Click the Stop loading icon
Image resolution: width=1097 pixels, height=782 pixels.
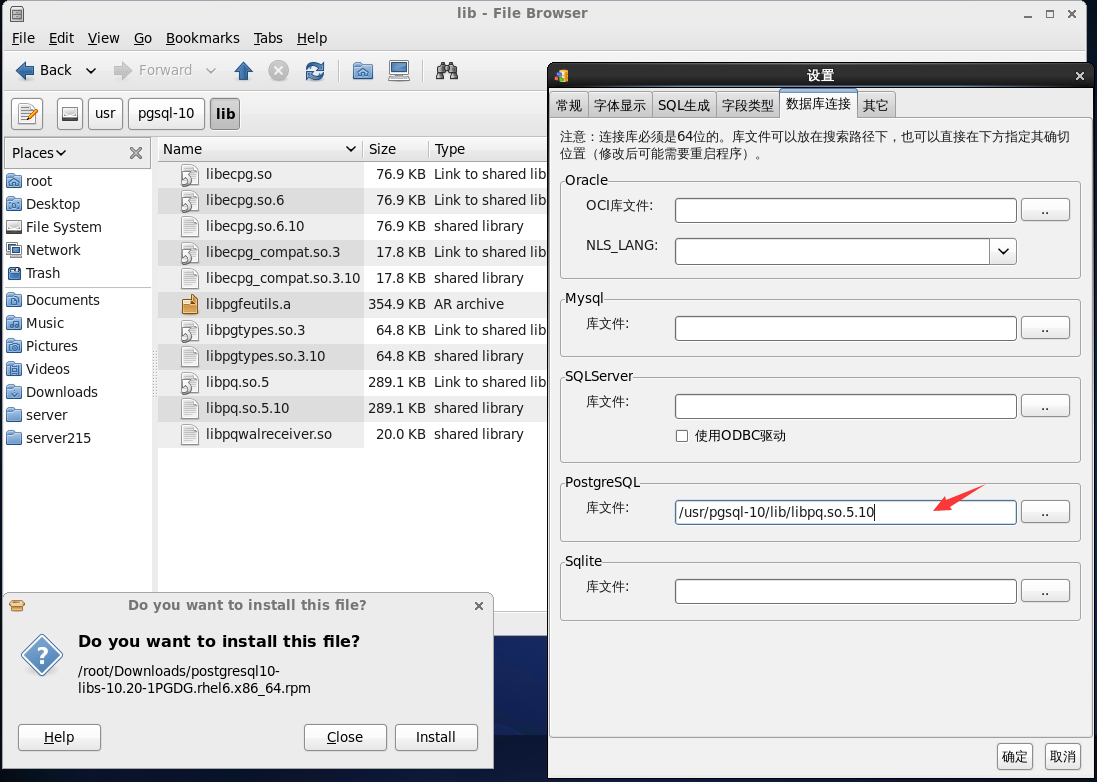(278, 71)
